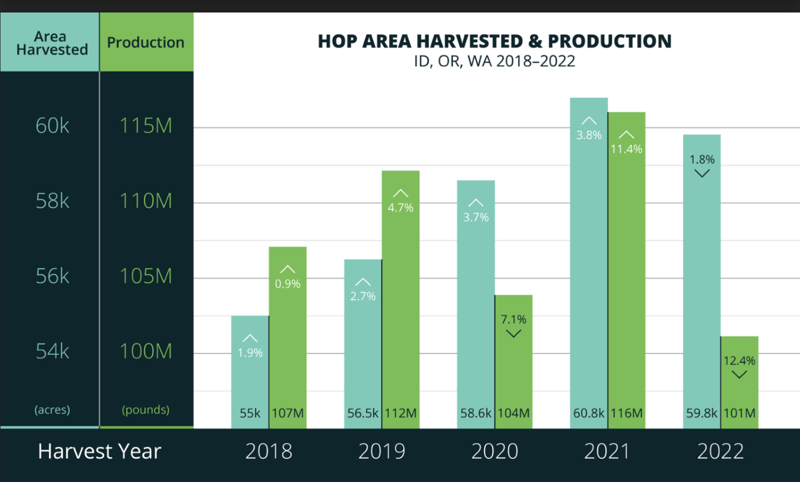Click the '(acres)' unit label
This screenshot has height=482, width=800.
[x=52, y=410]
